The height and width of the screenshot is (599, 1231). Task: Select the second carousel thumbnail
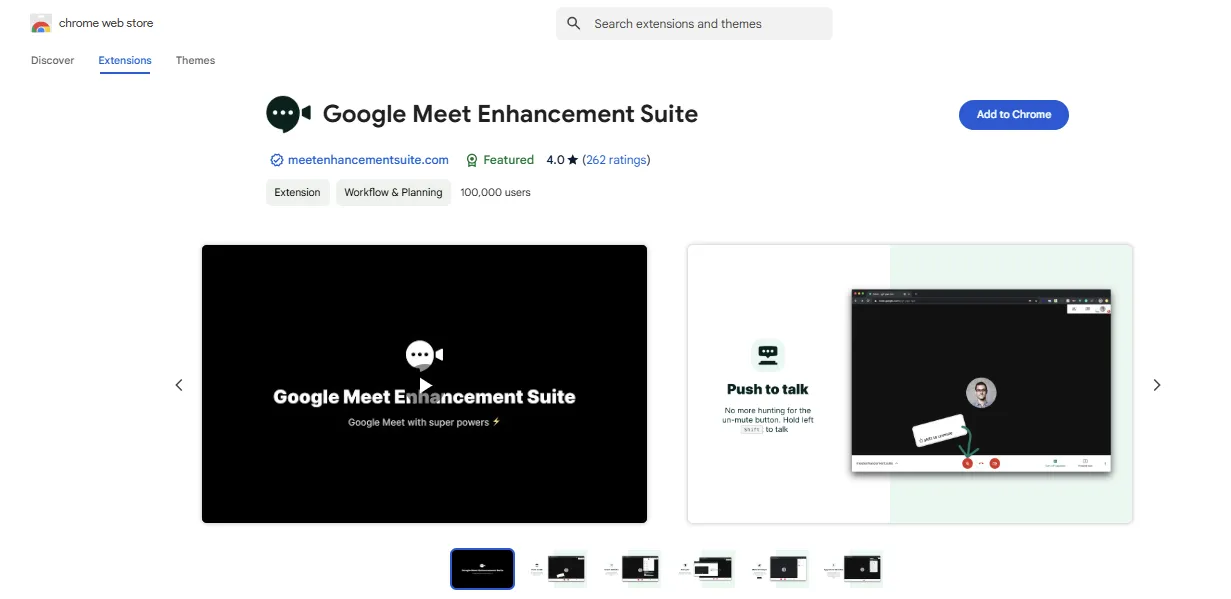point(556,568)
